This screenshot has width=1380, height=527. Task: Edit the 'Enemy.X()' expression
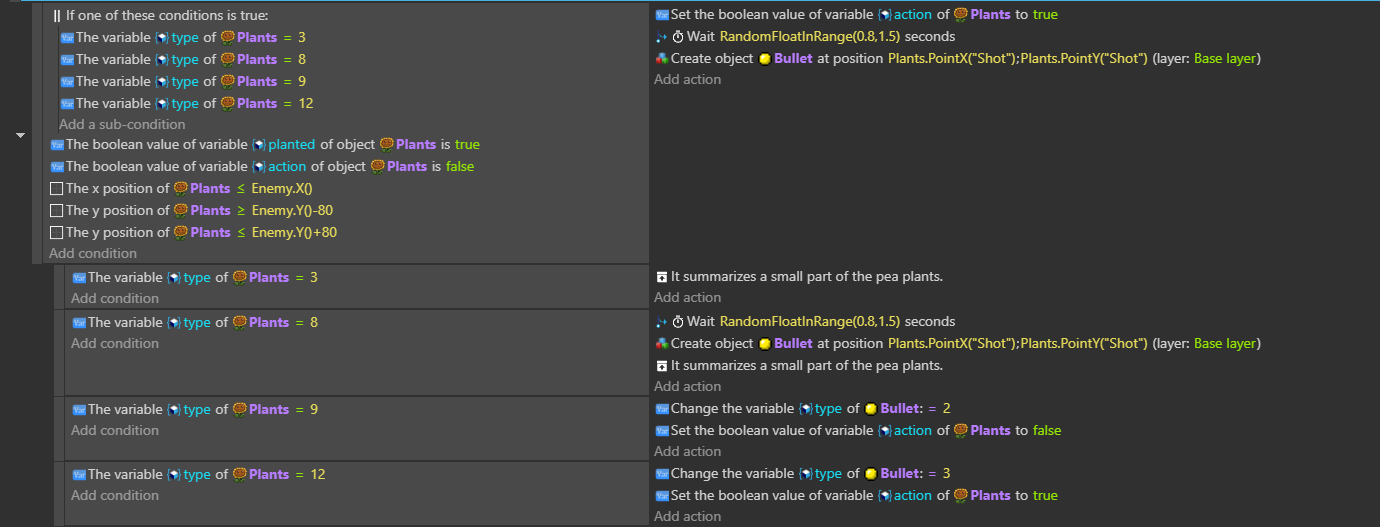coord(283,189)
